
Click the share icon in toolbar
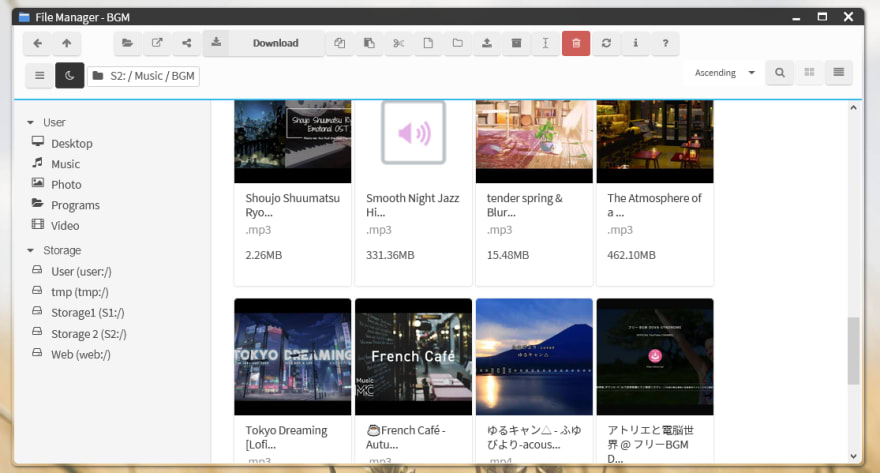click(187, 43)
